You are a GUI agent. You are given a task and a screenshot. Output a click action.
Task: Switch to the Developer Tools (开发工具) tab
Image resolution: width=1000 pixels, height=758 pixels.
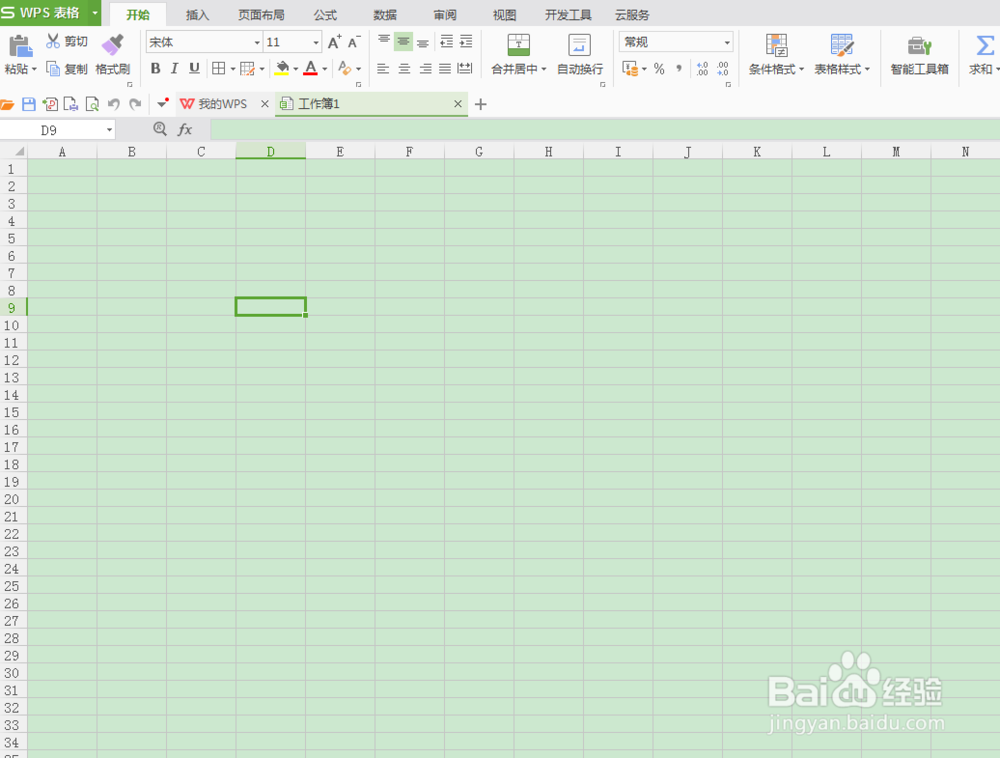(568, 15)
